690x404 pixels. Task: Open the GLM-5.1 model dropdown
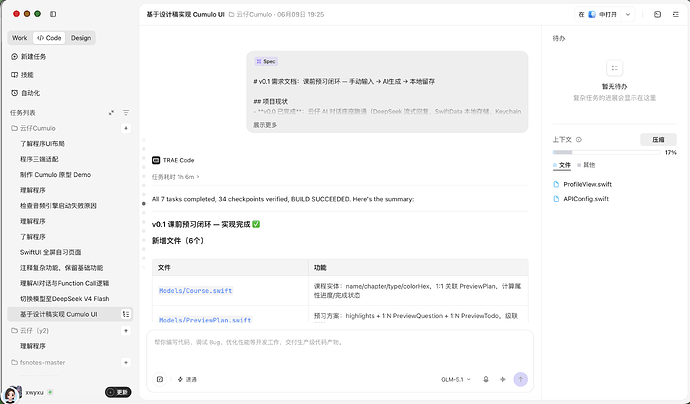(455, 379)
